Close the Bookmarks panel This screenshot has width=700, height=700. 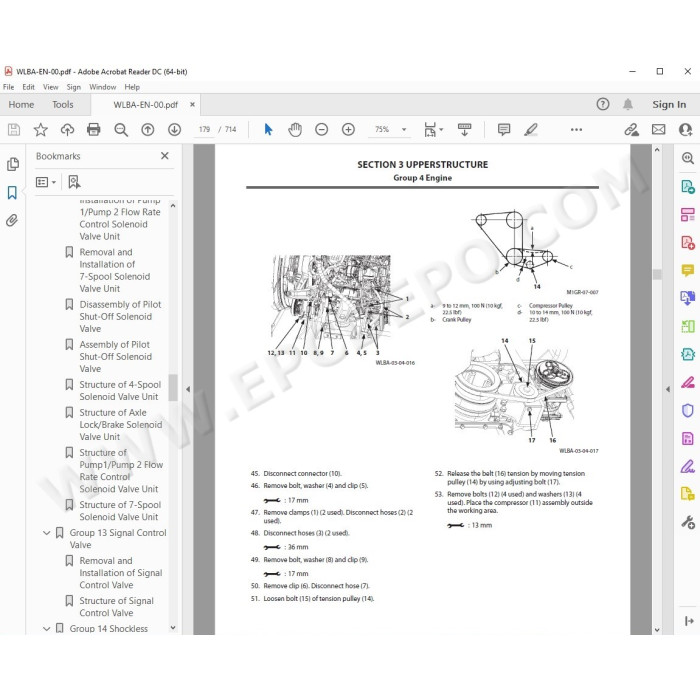[x=165, y=156]
